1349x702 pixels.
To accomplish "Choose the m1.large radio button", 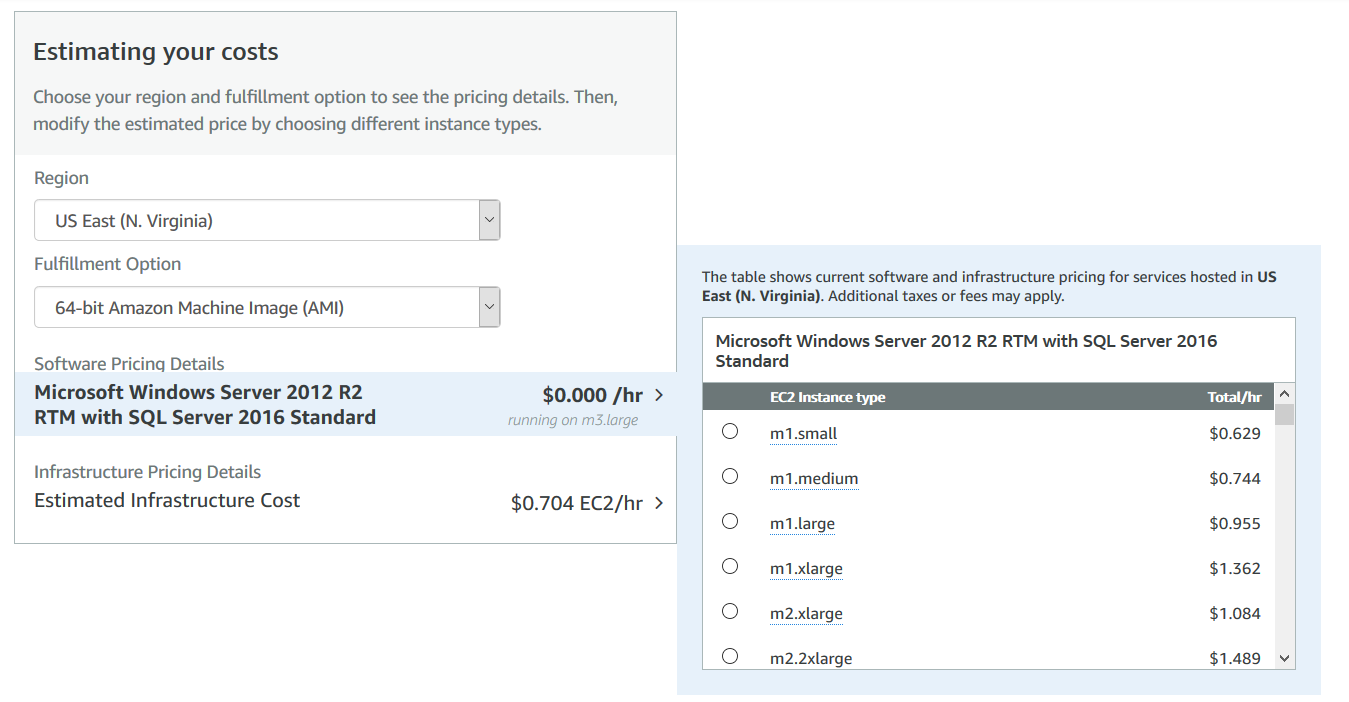I will click(730, 521).
